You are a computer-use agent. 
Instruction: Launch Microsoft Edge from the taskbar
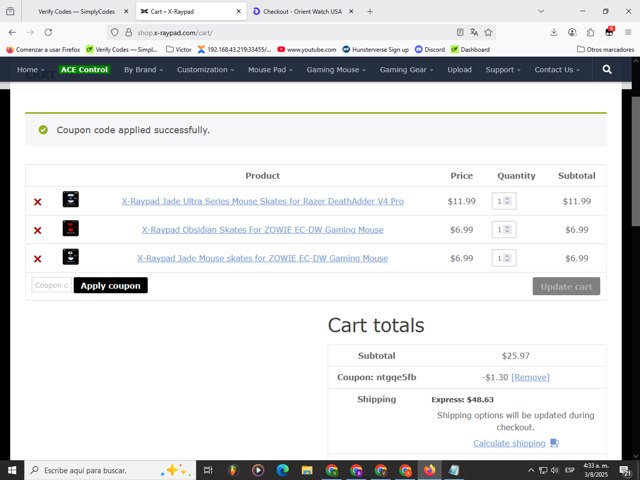[x=282, y=470]
